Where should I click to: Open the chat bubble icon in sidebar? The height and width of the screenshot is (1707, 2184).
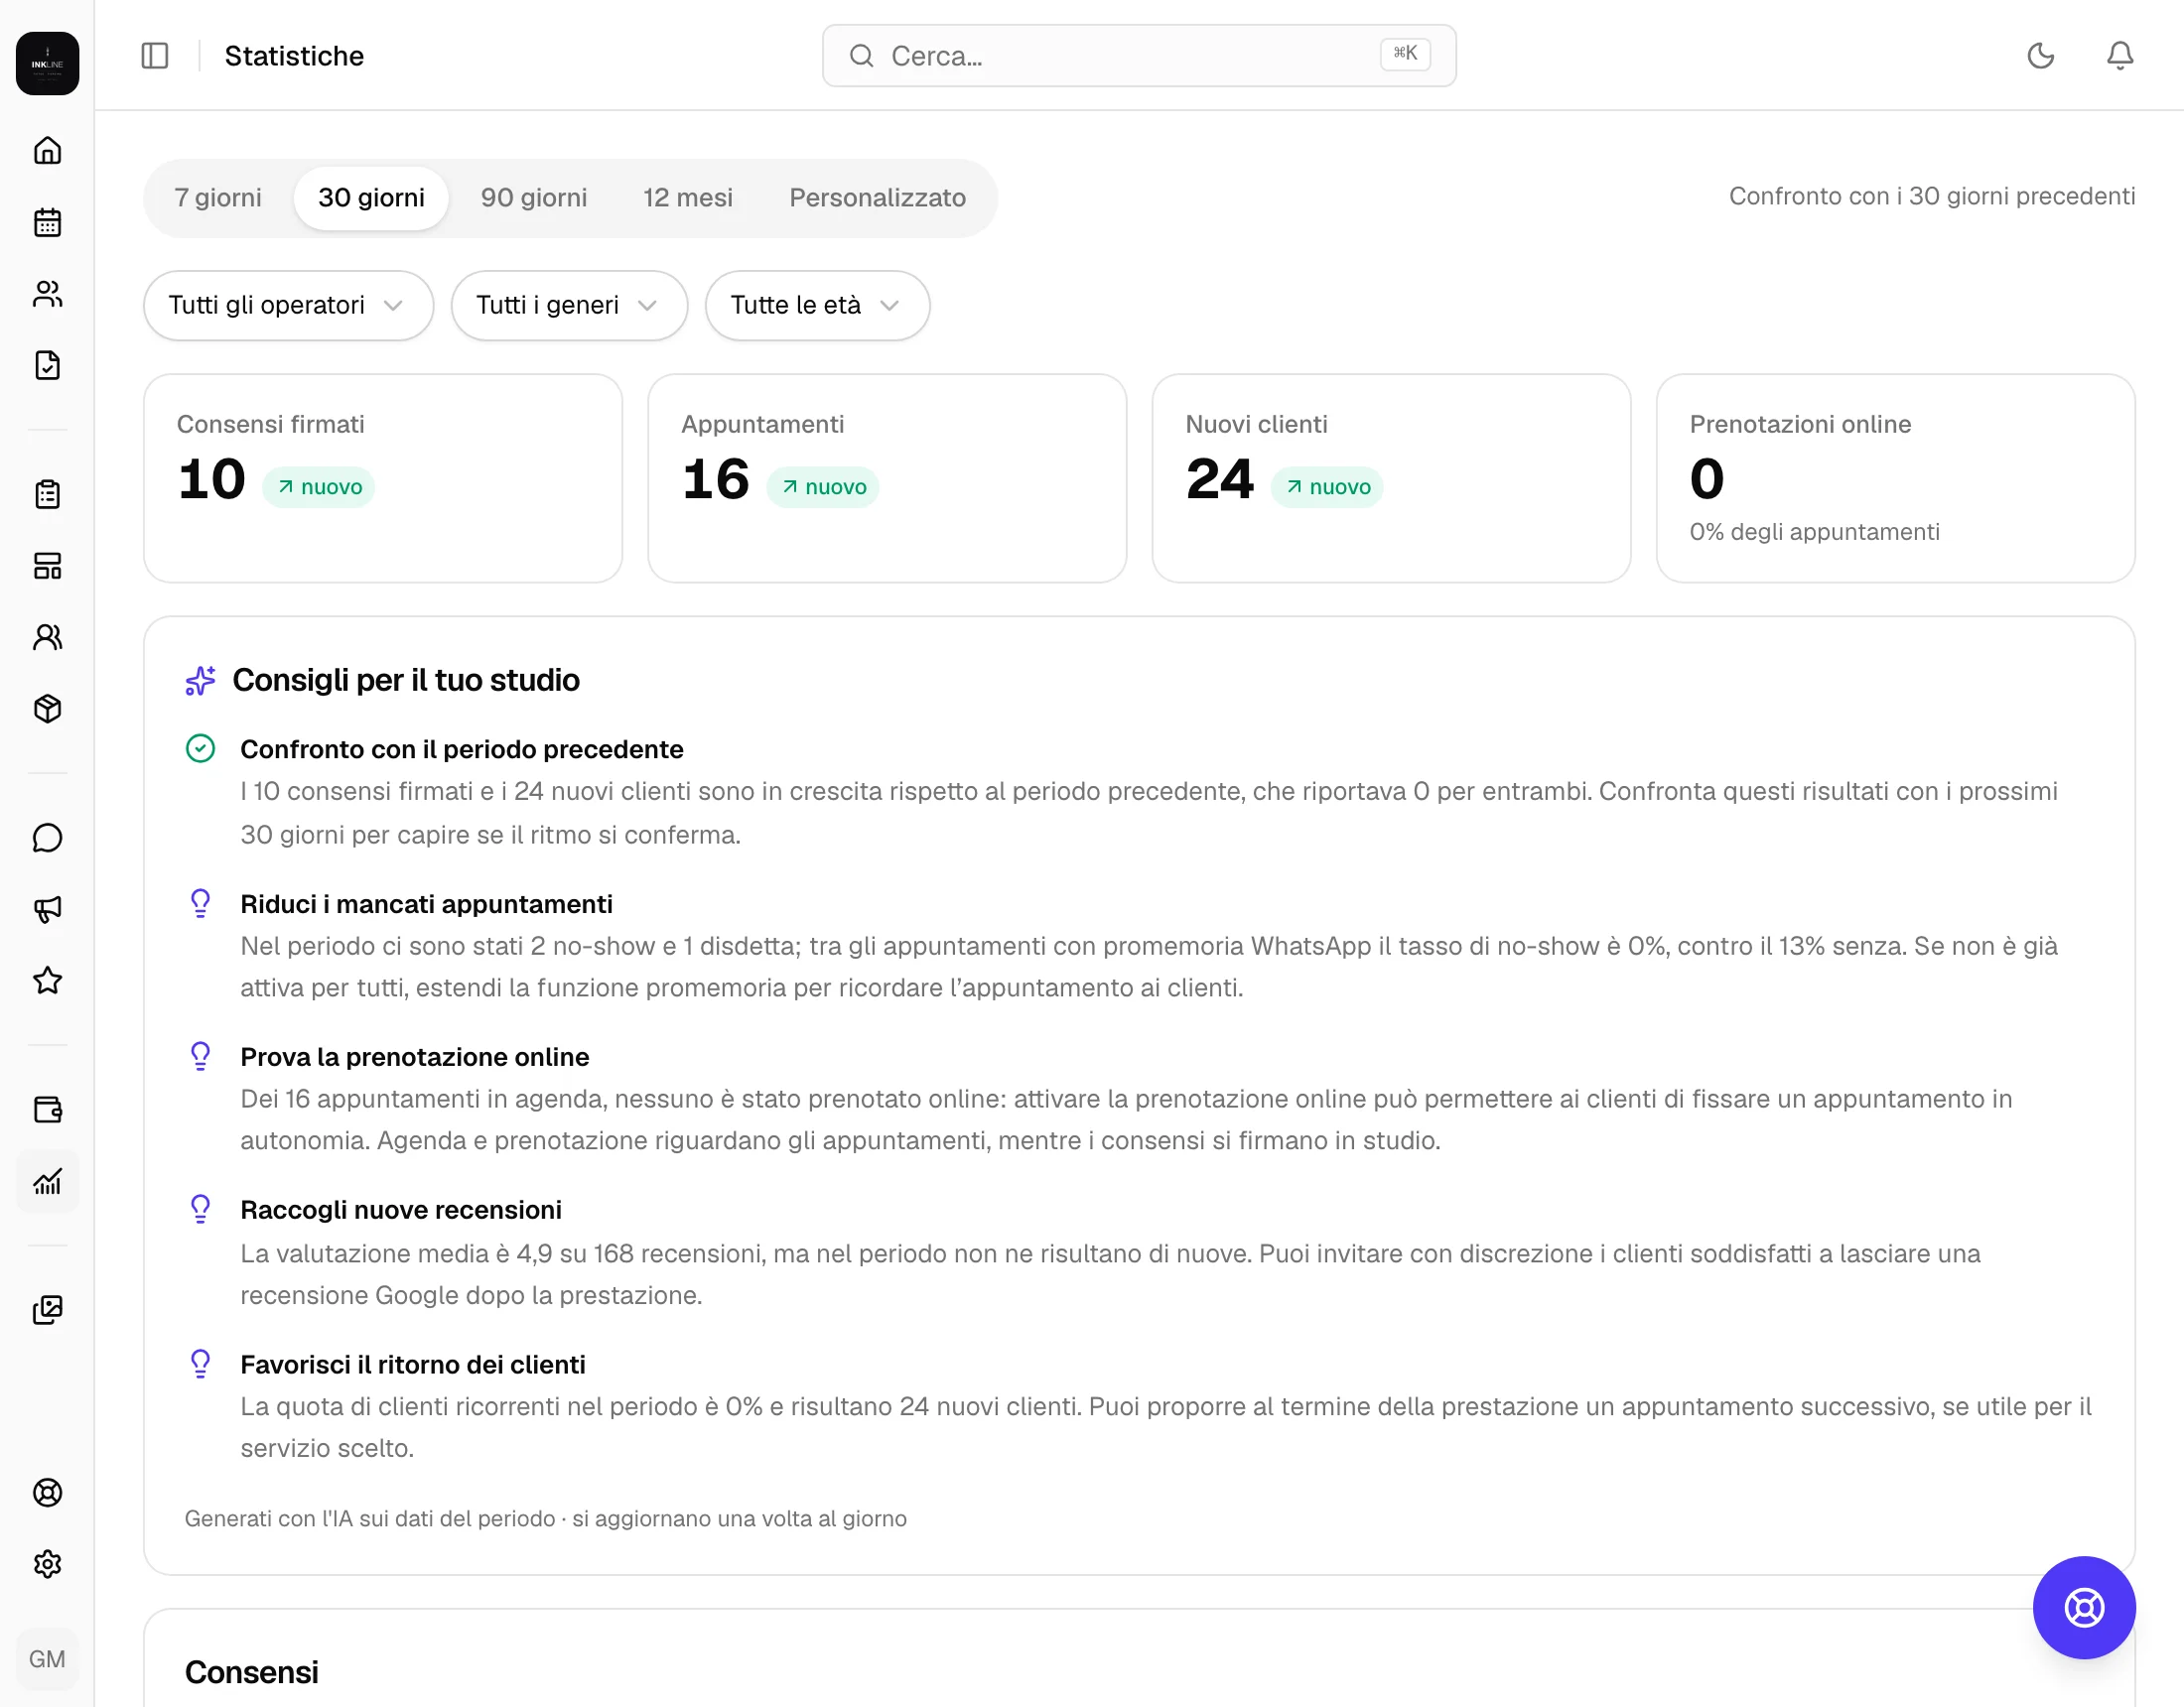point(47,838)
